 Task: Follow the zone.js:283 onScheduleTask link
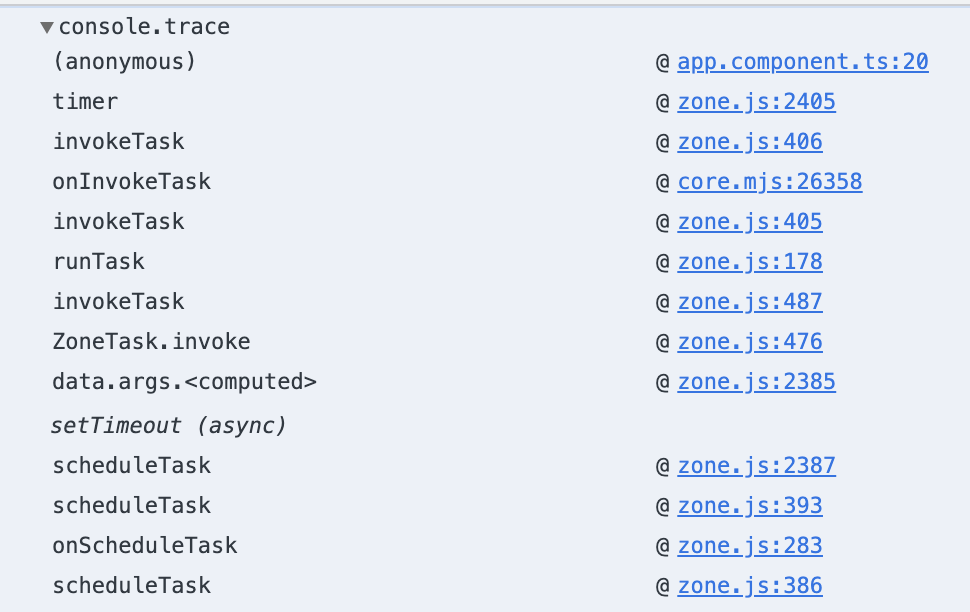click(x=750, y=546)
